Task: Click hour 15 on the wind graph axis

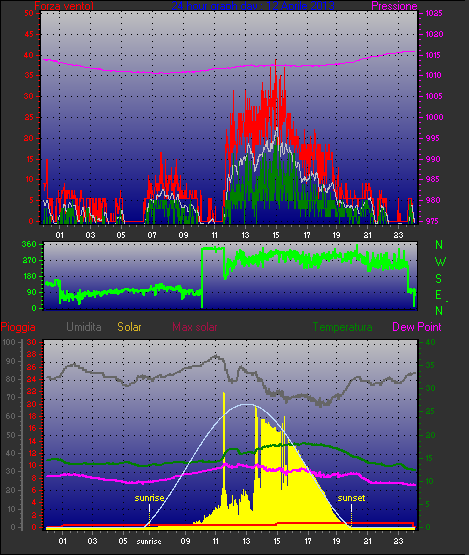Action: [x=276, y=235]
